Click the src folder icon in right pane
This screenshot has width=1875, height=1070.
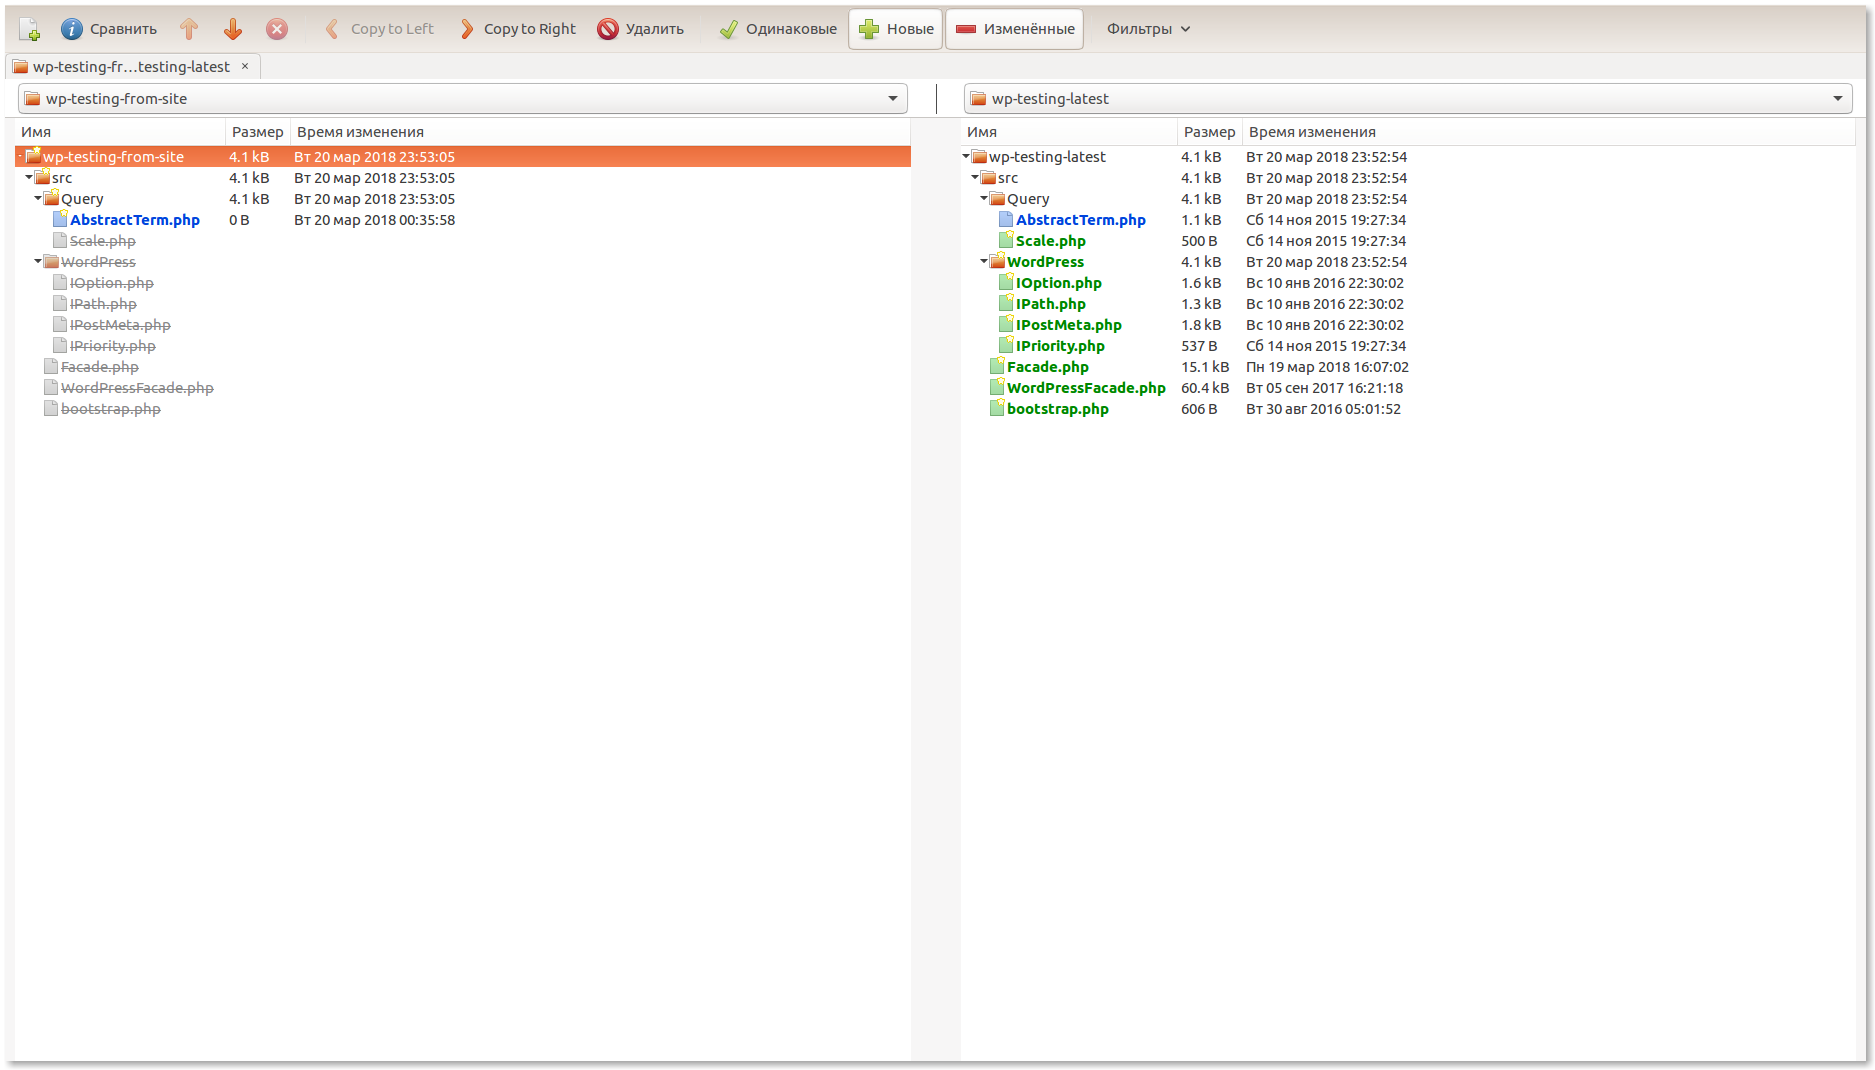point(988,177)
